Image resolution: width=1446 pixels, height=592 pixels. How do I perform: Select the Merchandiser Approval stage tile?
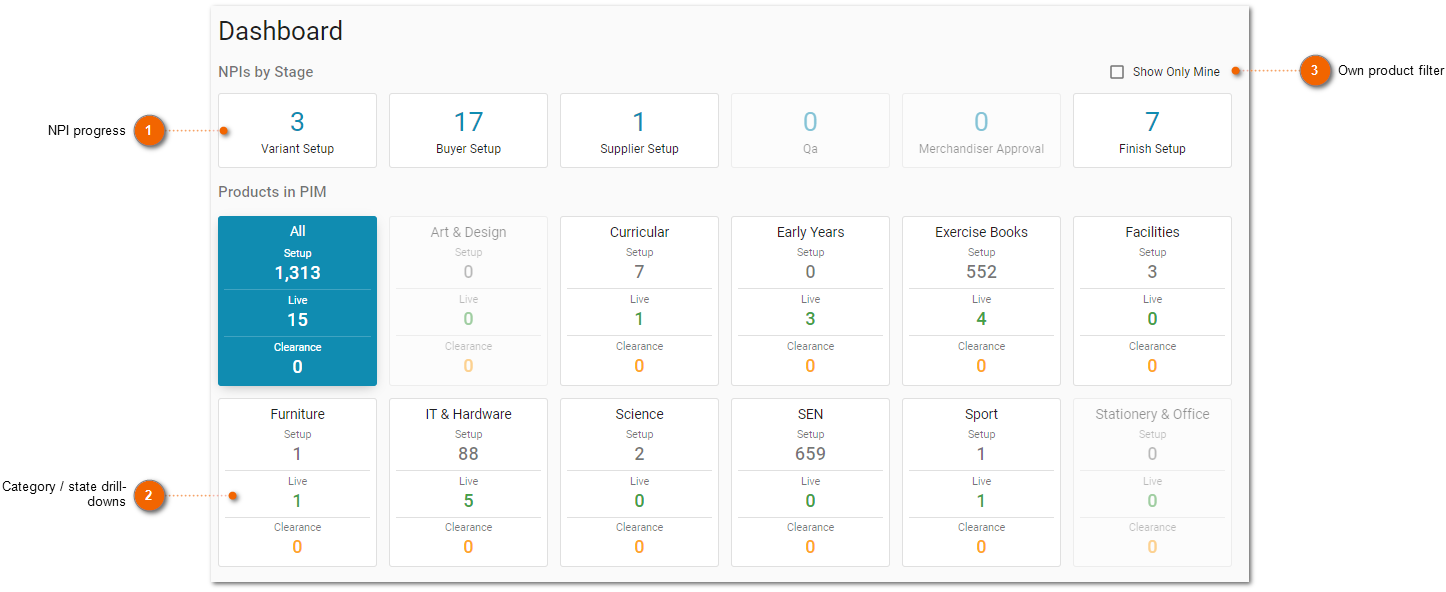[981, 131]
